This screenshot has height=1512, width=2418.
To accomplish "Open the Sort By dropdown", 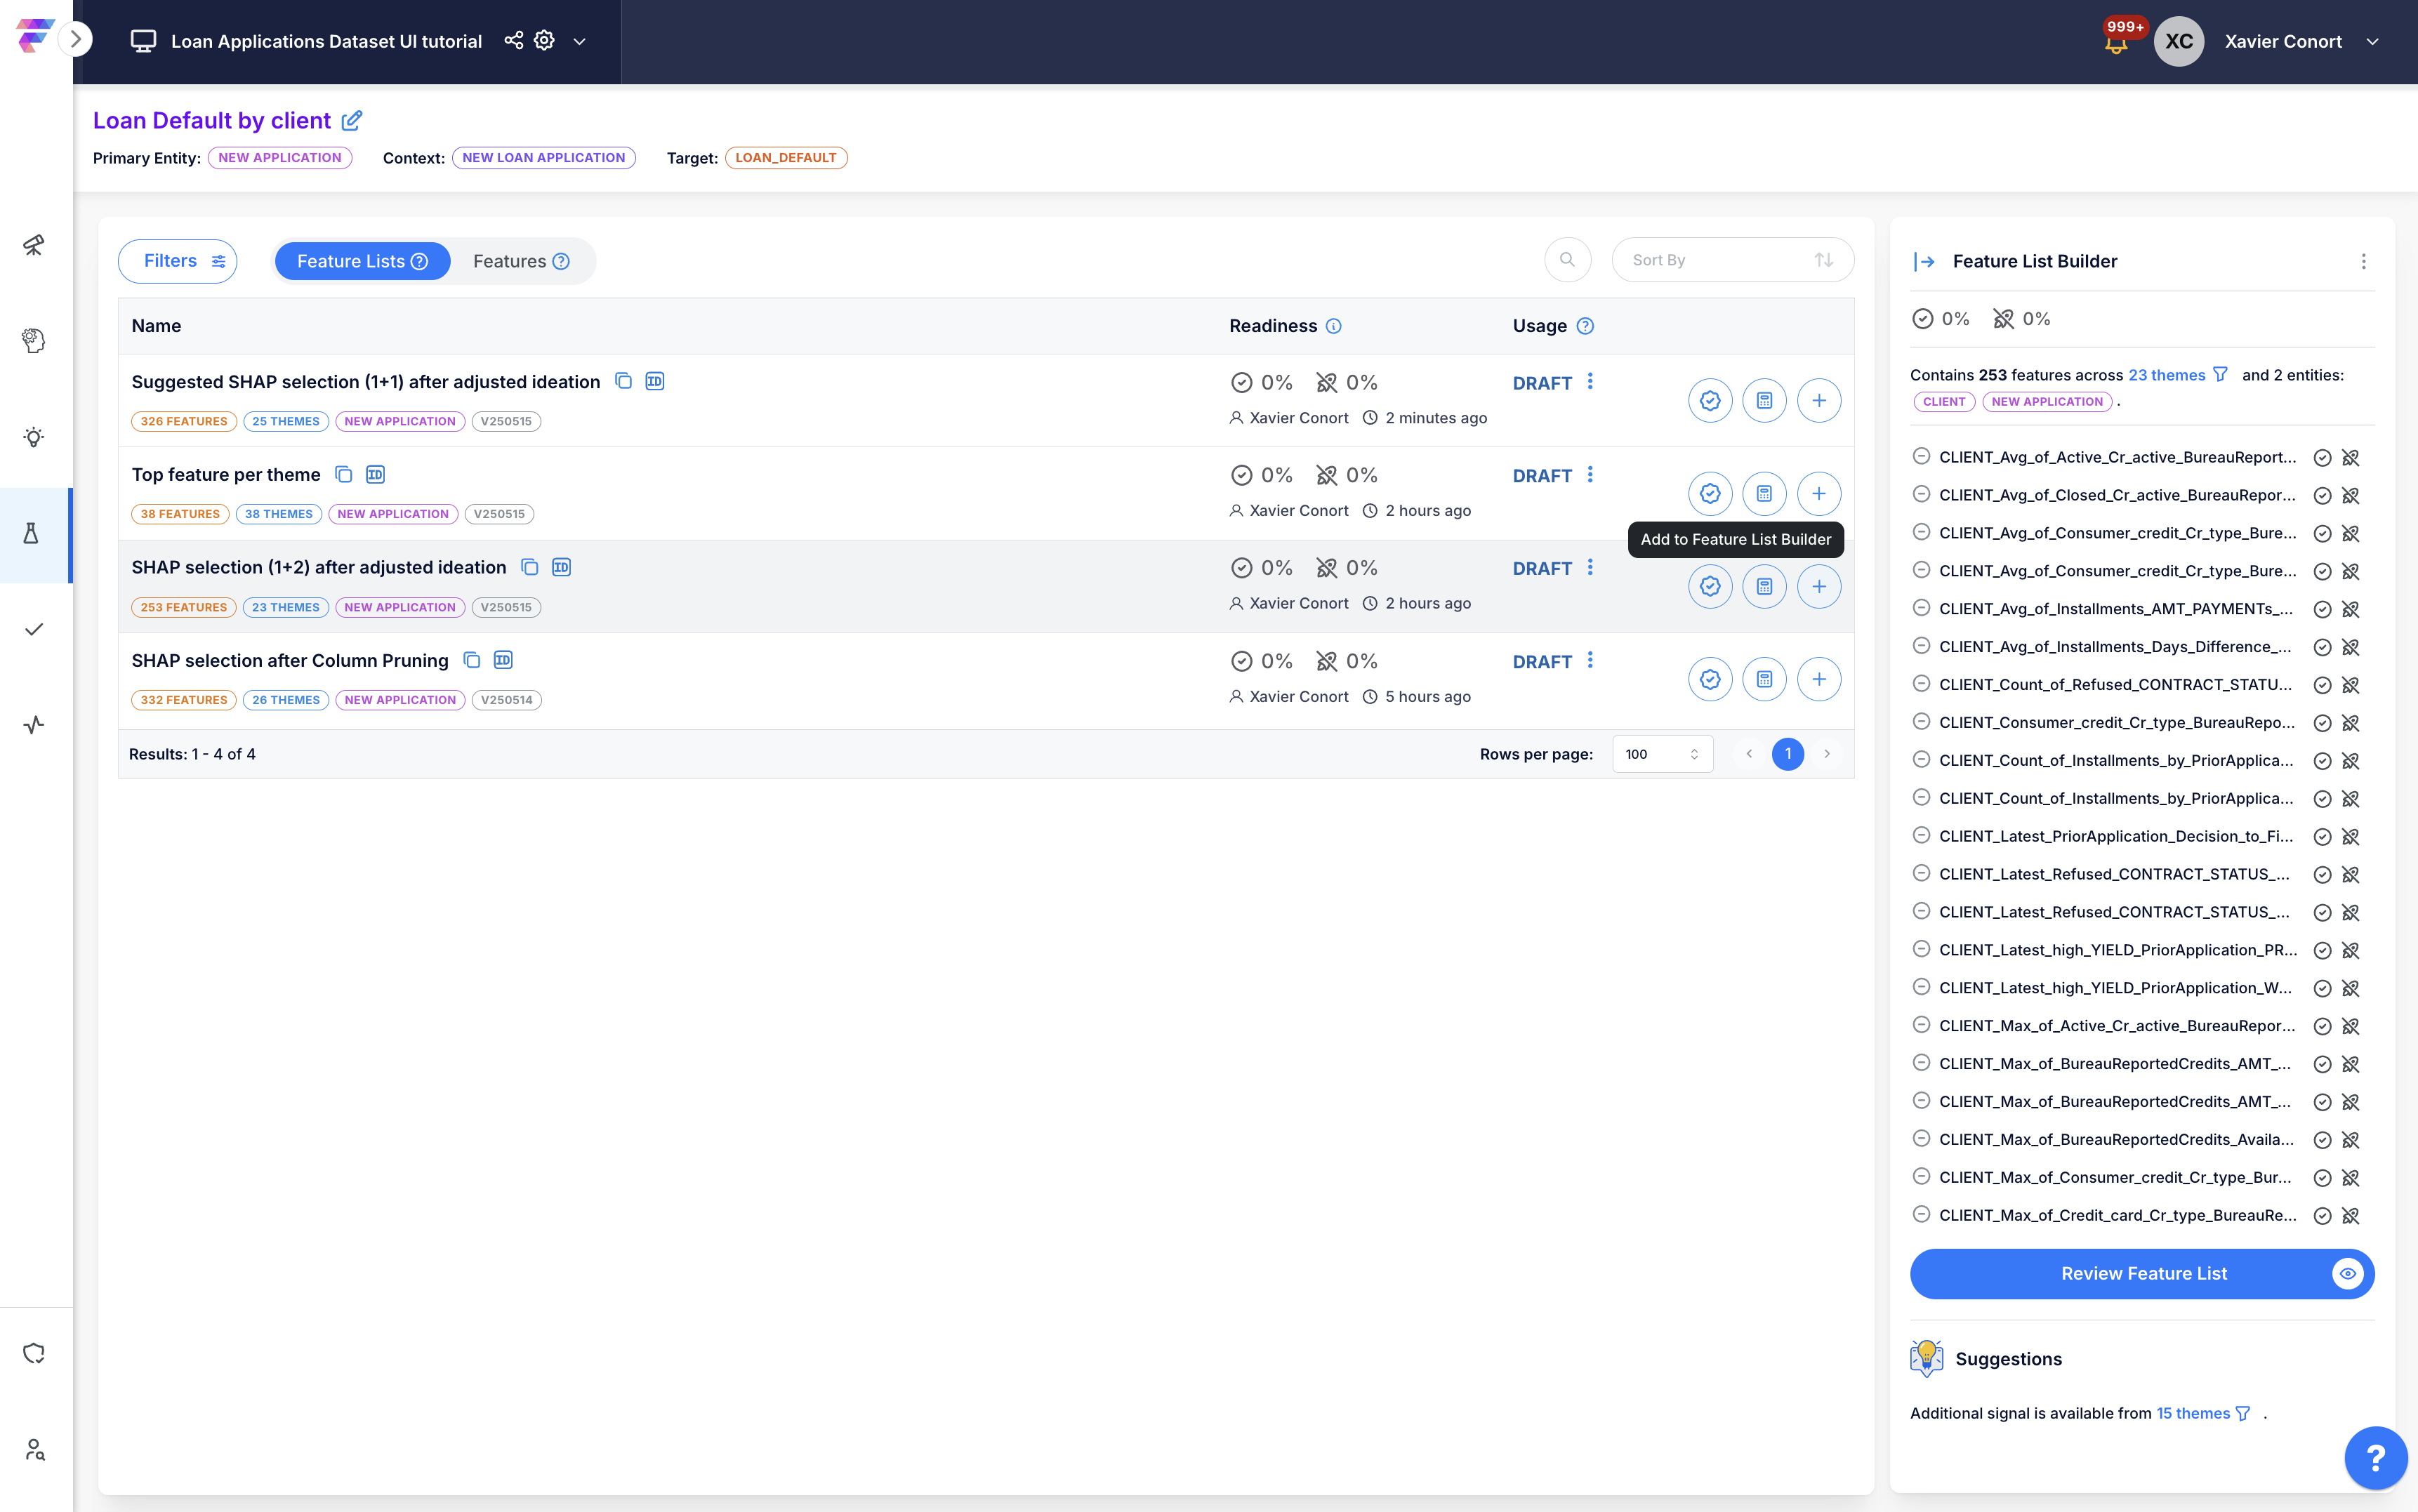I will click(x=1732, y=260).
